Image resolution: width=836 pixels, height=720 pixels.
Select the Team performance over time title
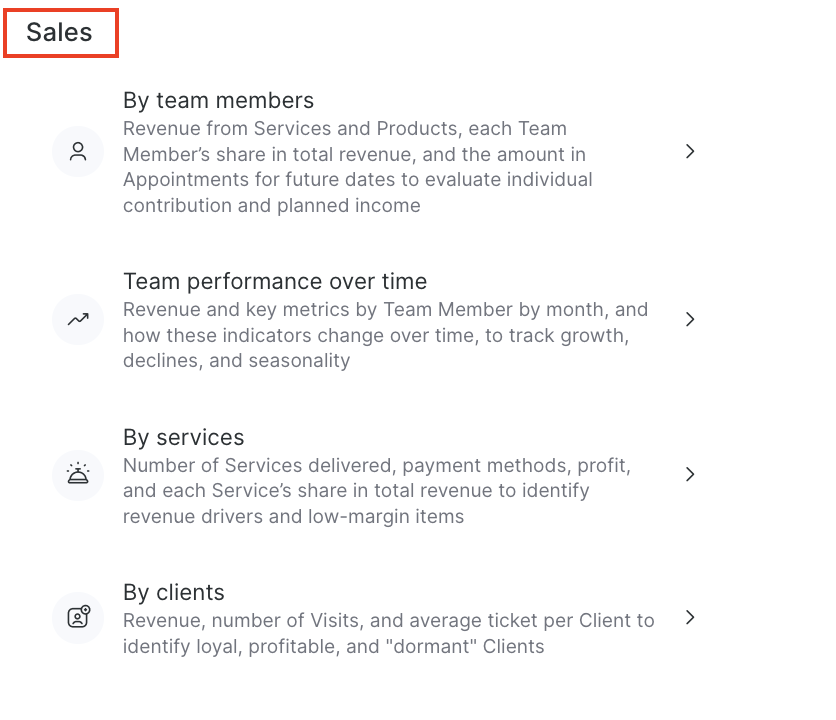275,281
